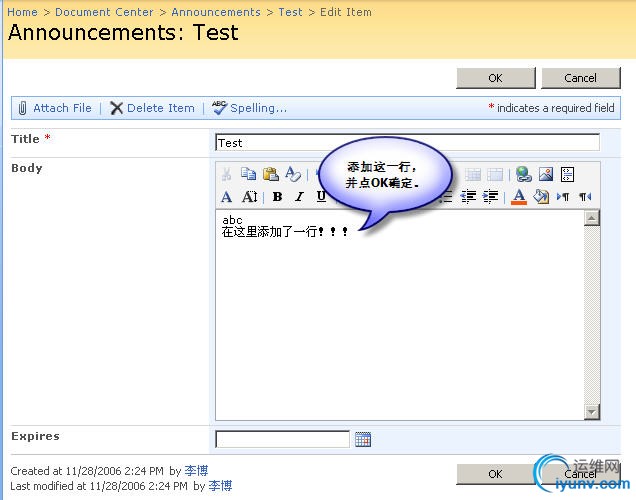Open Announcements breadcrumb link

coord(216,12)
